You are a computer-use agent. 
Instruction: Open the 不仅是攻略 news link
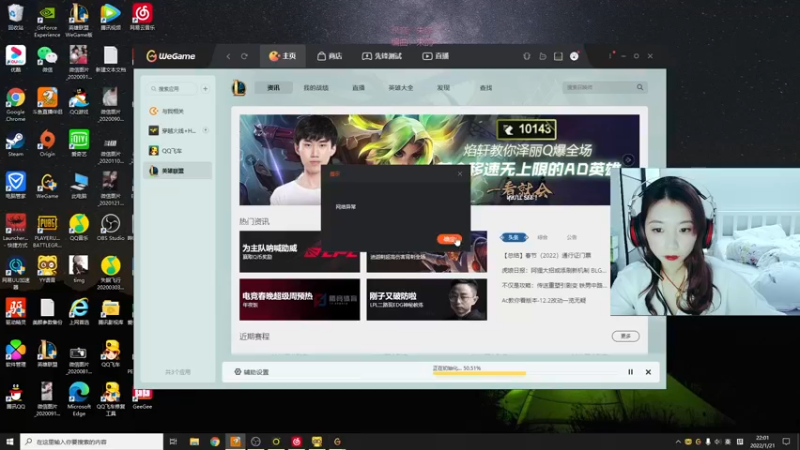(554, 285)
